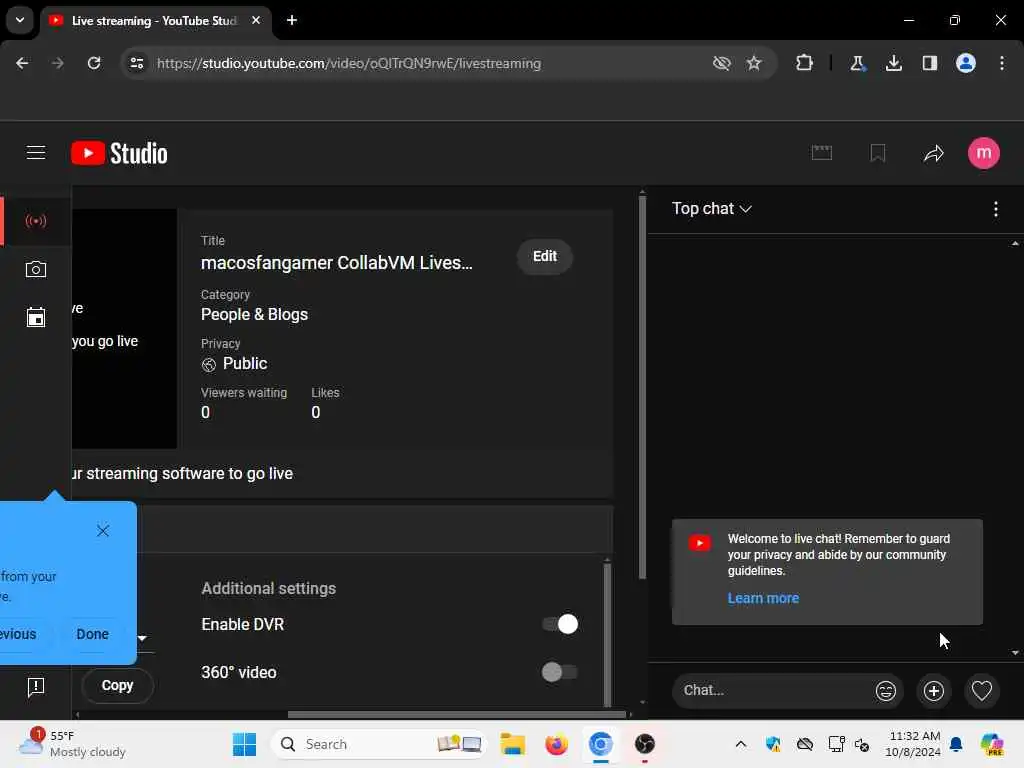Open the account avatar 'm' menu
The height and width of the screenshot is (768, 1024).
coord(984,153)
